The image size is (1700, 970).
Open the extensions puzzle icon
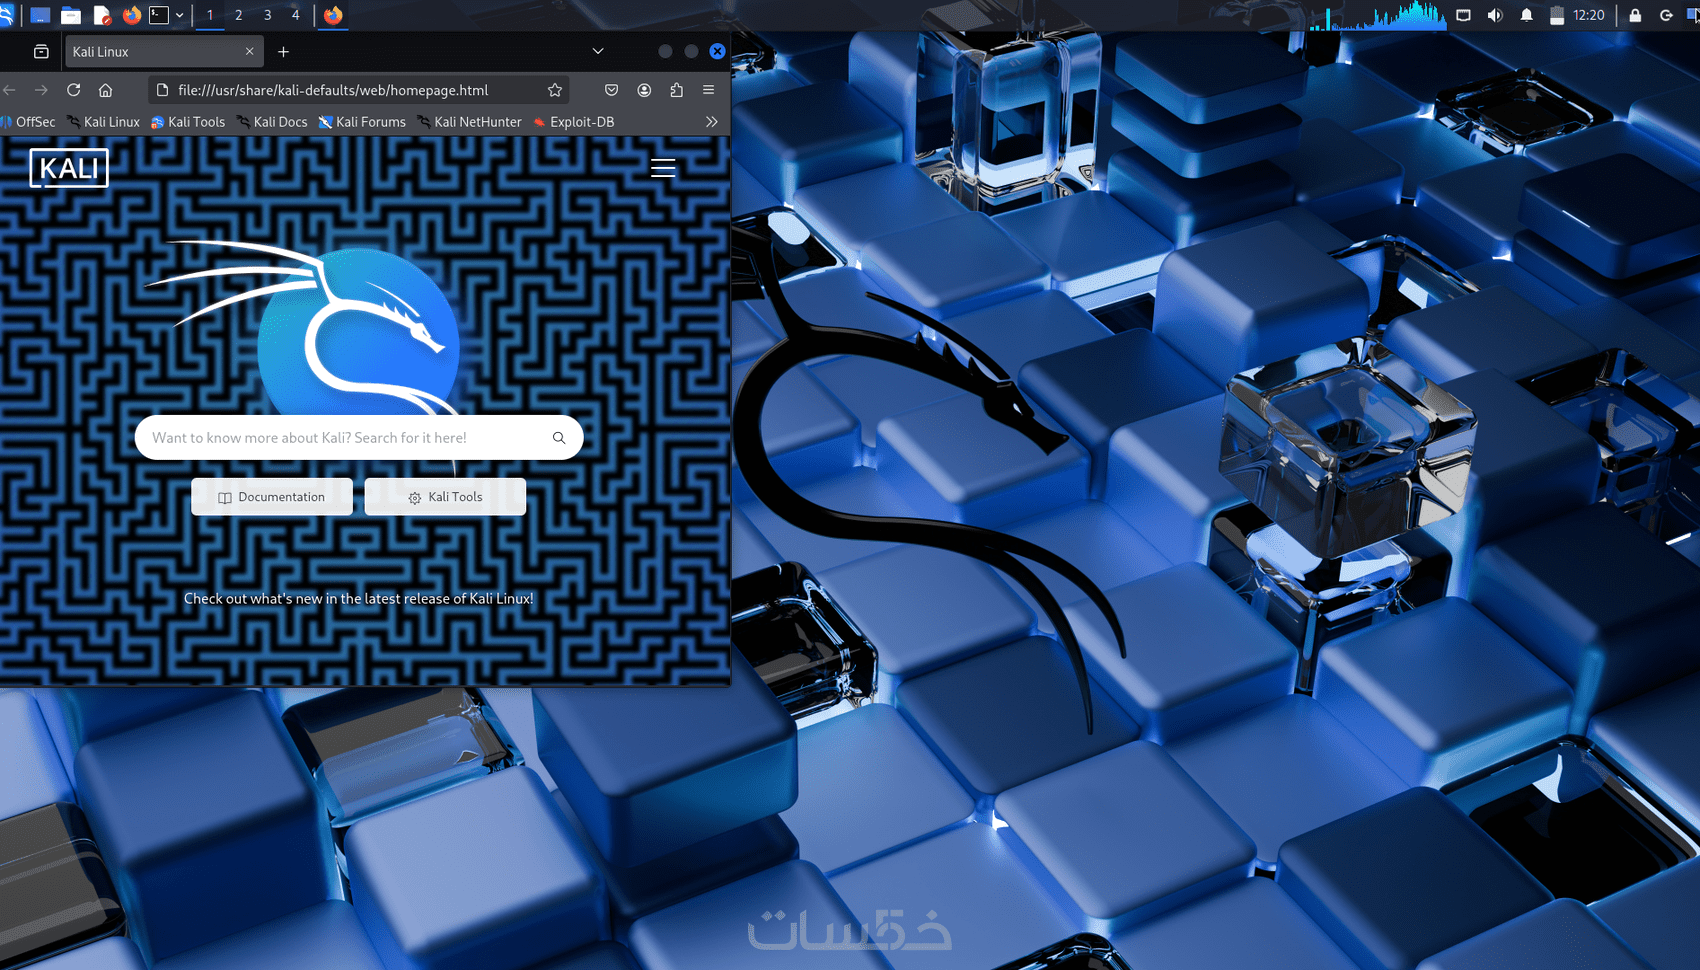tap(677, 90)
